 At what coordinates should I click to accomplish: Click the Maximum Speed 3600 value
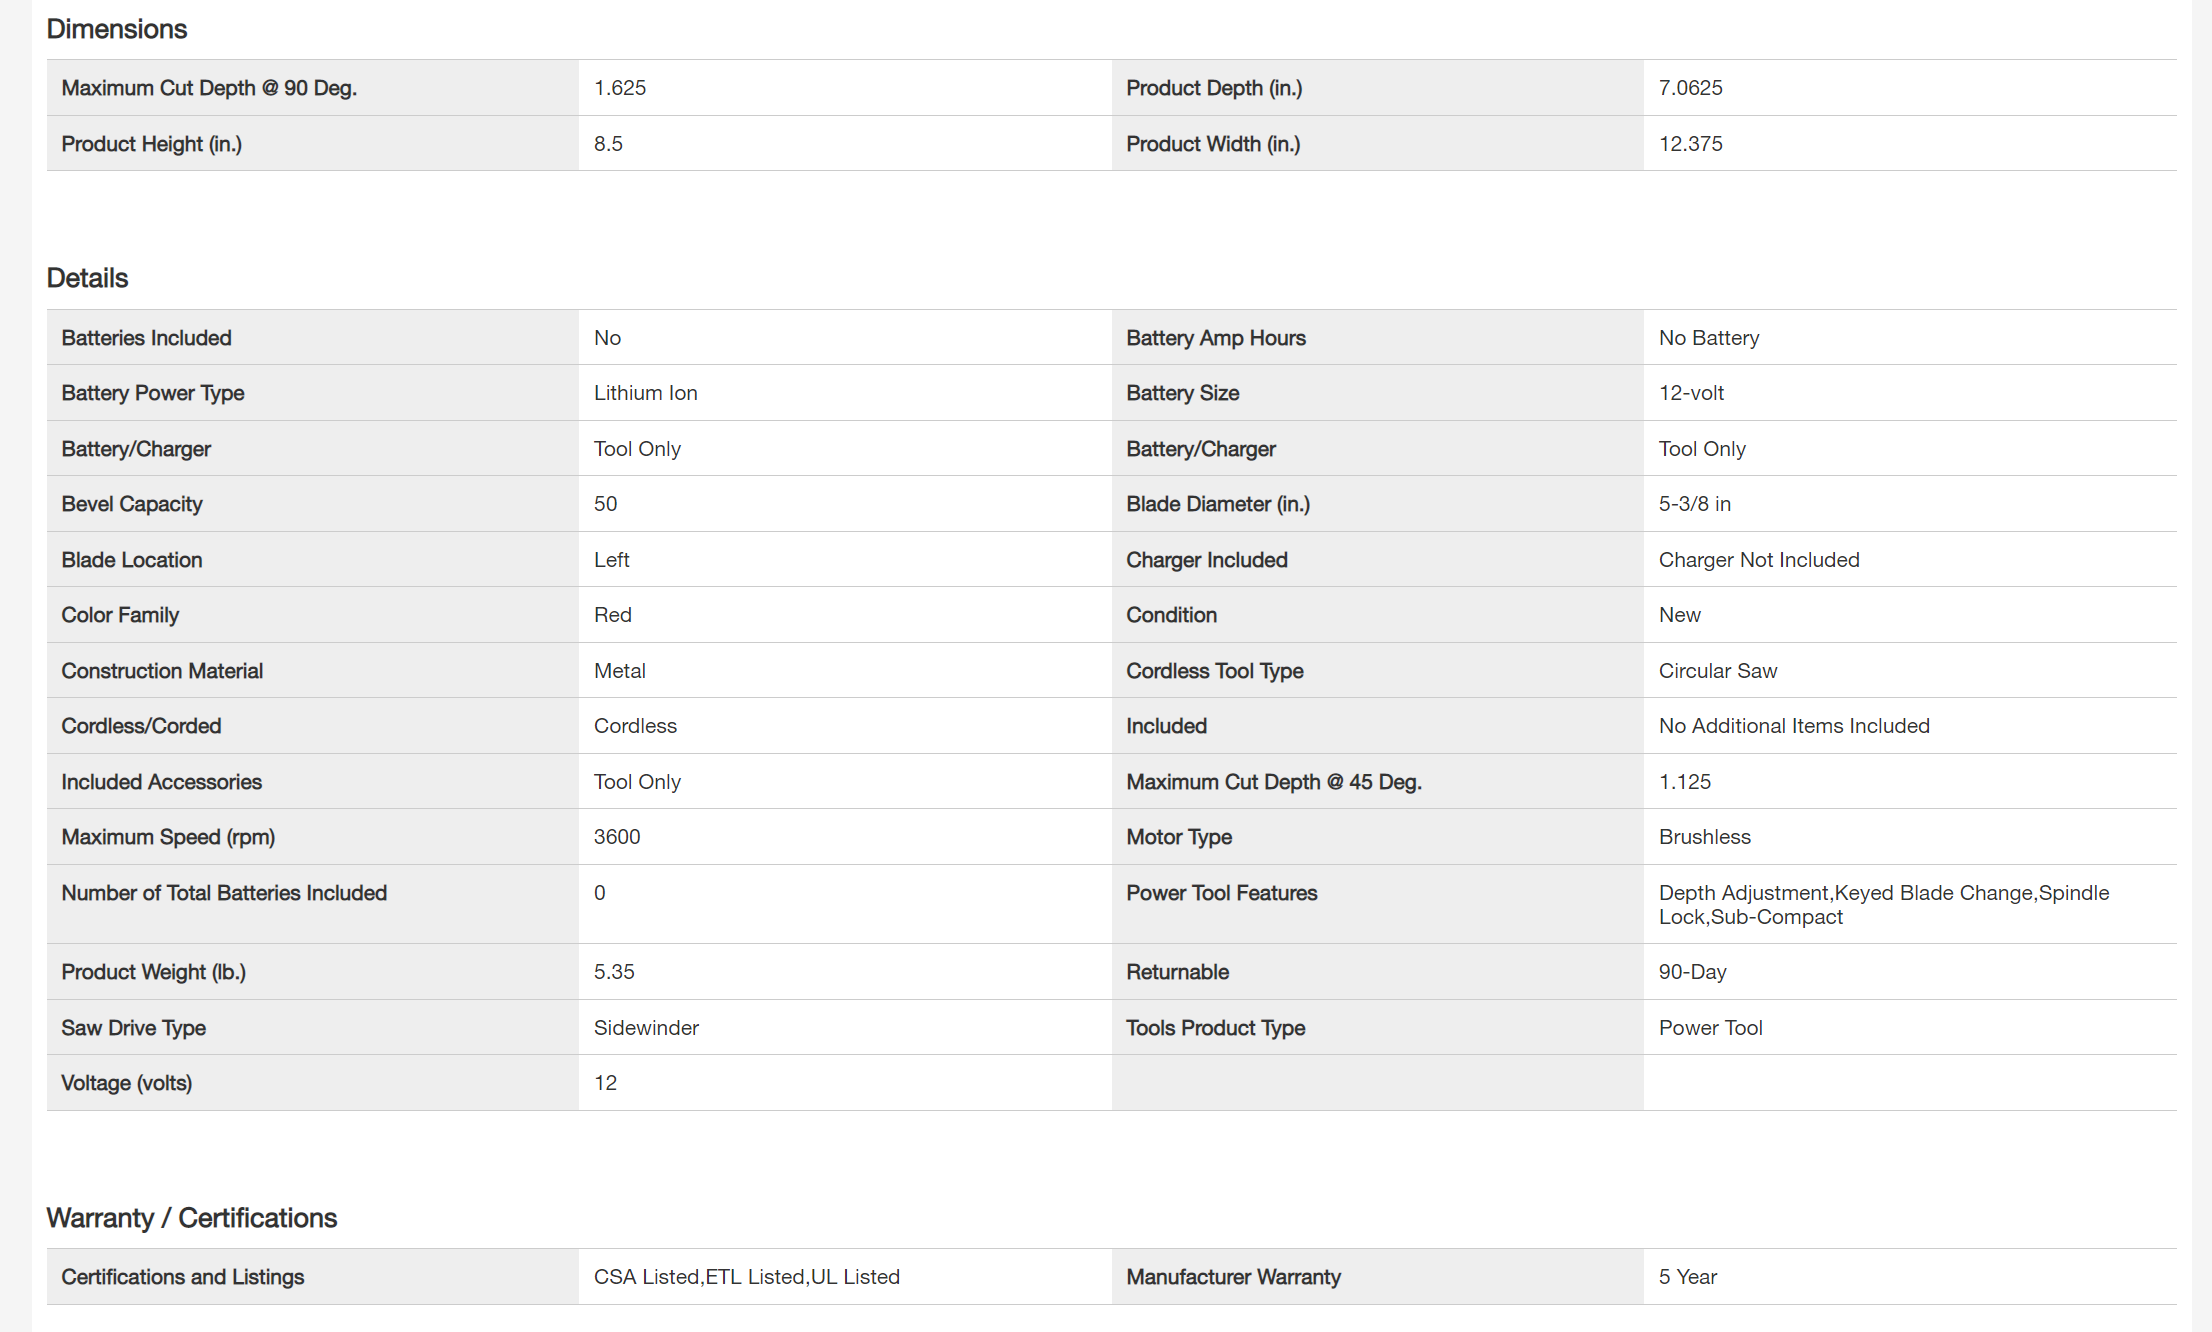click(x=616, y=837)
